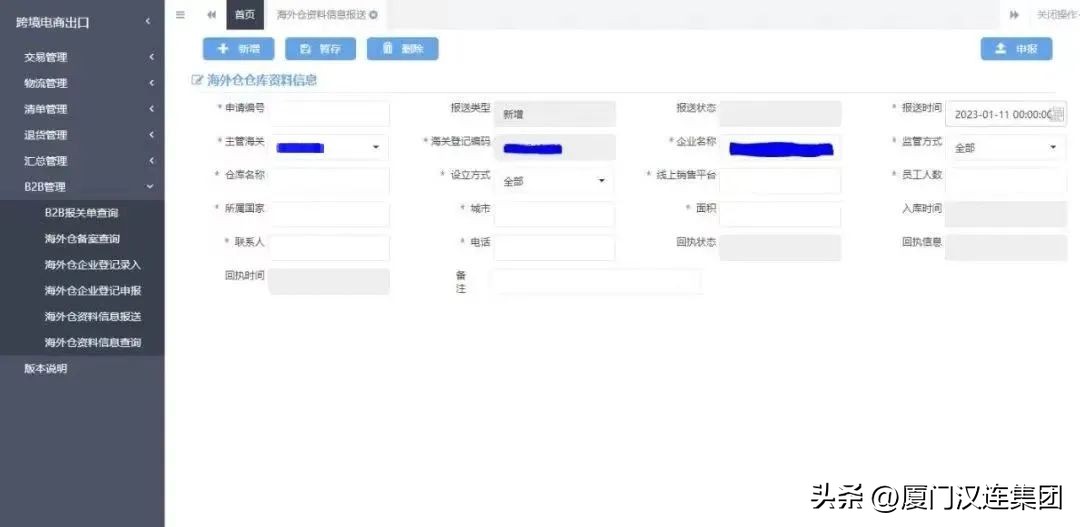Expand the 物流管理 menu
This screenshot has height=527, width=1080.
click(x=83, y=83)
